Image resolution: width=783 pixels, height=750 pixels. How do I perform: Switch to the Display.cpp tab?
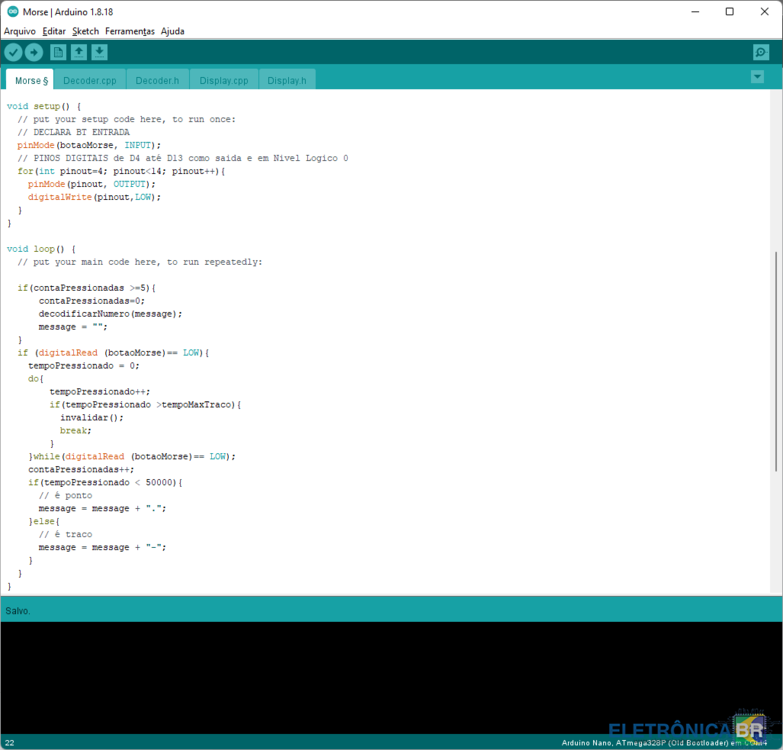click(223, 80)
